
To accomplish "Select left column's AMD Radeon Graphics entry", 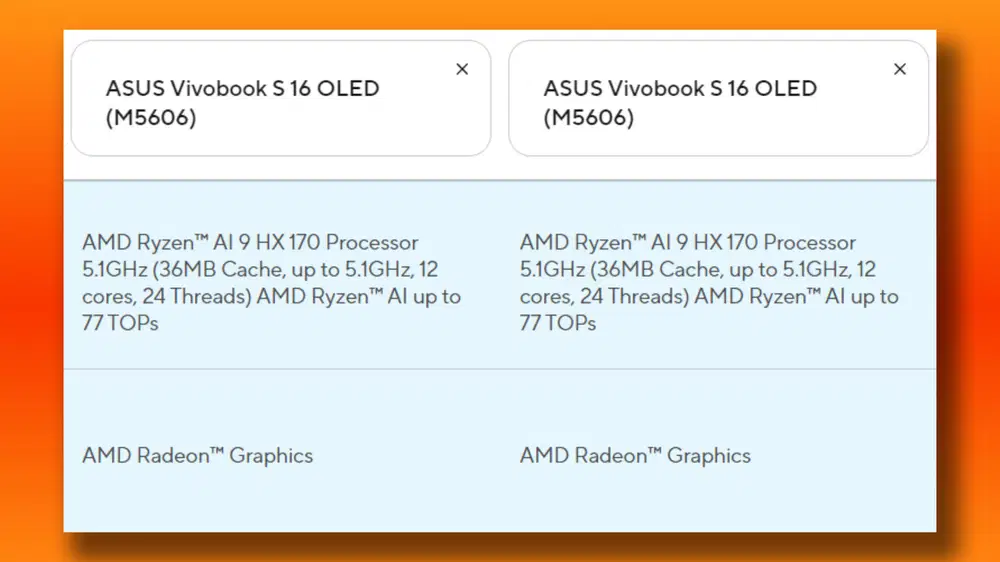I will click(x=198, y=456).
